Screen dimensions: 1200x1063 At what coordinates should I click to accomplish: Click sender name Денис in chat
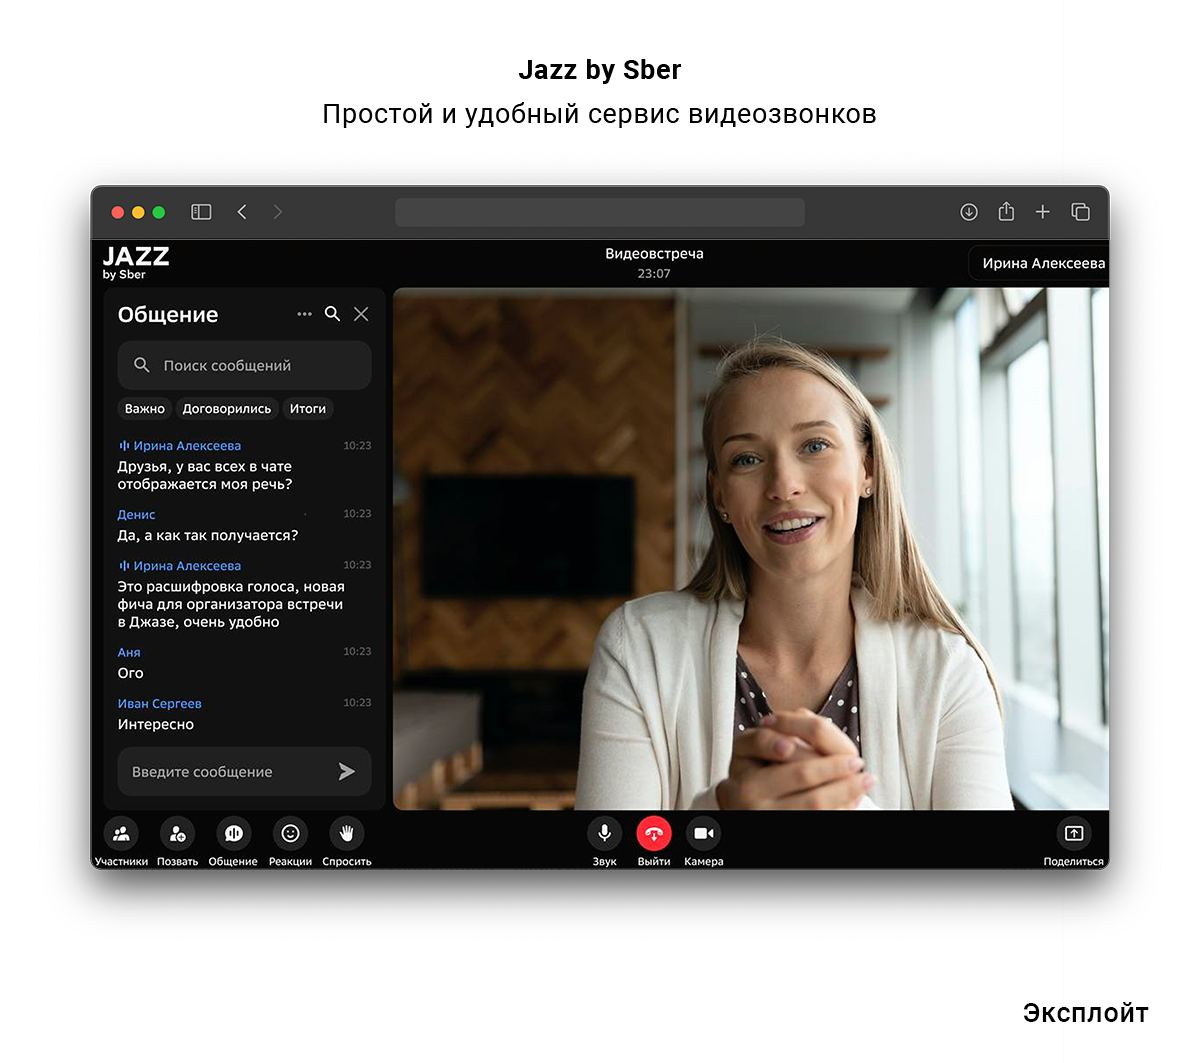point(137,515)
